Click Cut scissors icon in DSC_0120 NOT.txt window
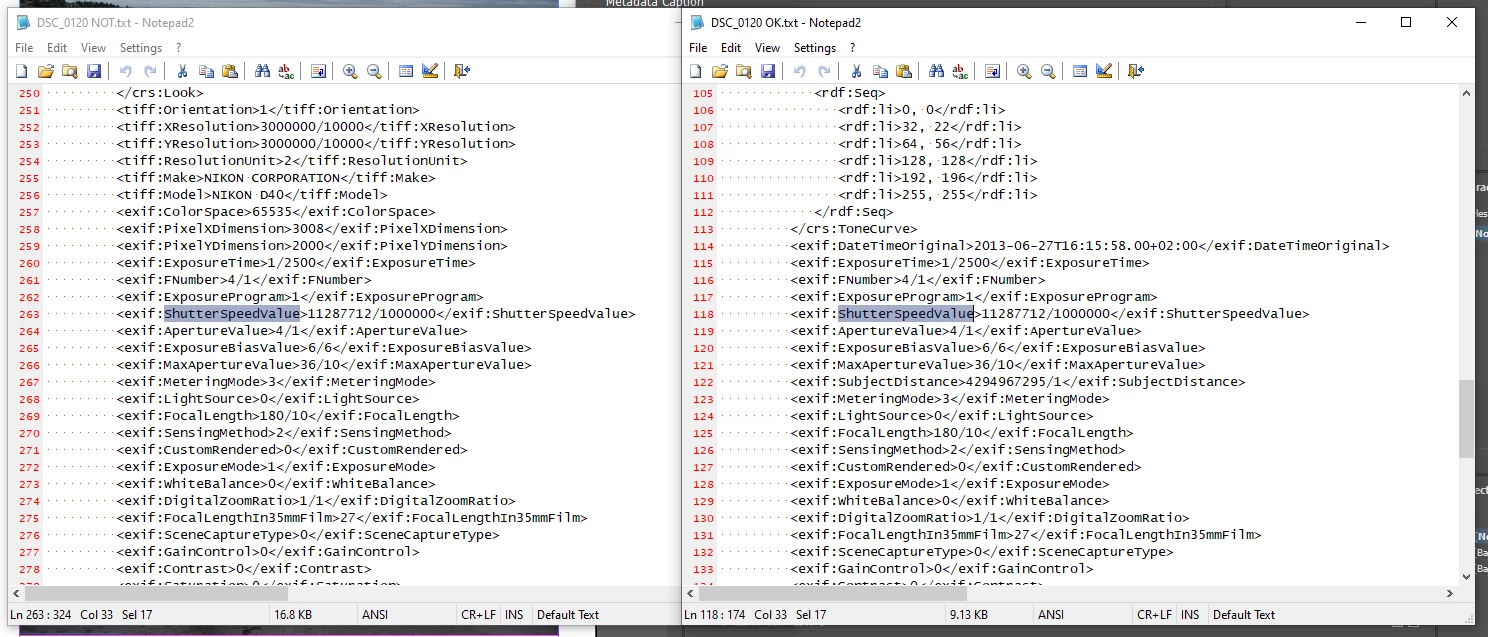Screen dimensions: 1488x637 pos(182,71)
